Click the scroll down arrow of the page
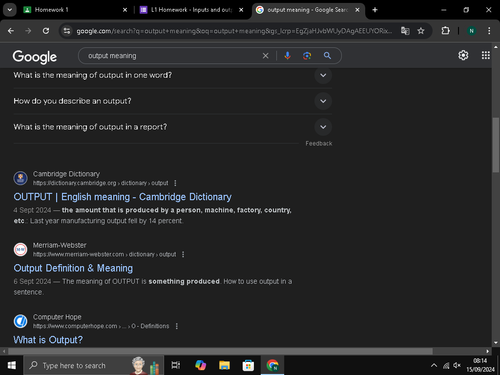Image resolution: width=500 pixels, height=375 pixels. 496,343
